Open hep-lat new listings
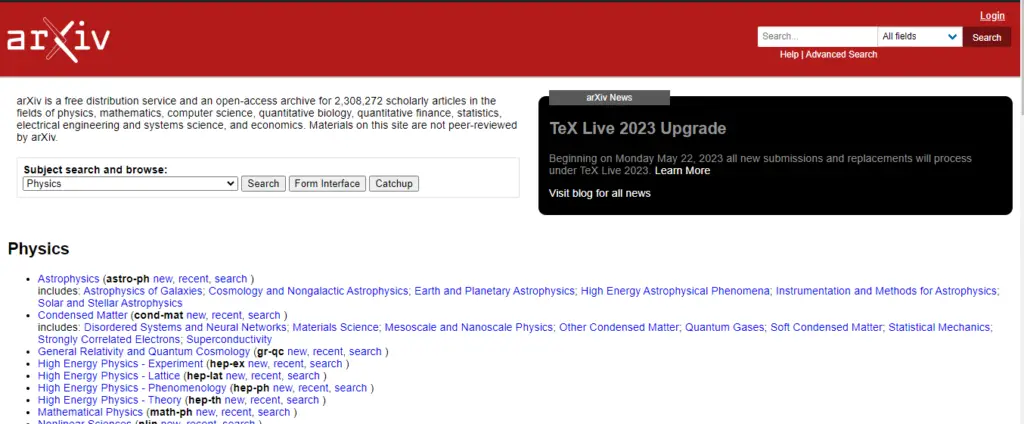The height and width of the screenshot is (424, 1024). [x=235, y=376]
